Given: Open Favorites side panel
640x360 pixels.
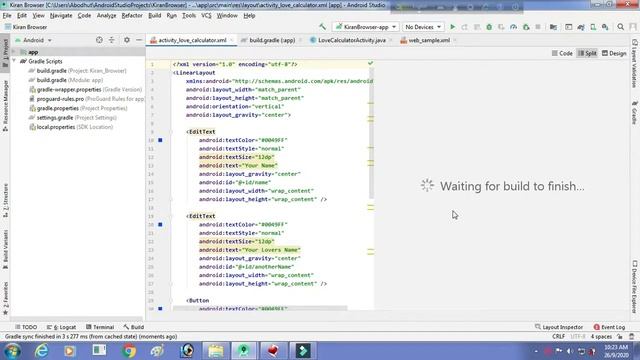Looking at the screenshot, I should [x=5, y=298].
